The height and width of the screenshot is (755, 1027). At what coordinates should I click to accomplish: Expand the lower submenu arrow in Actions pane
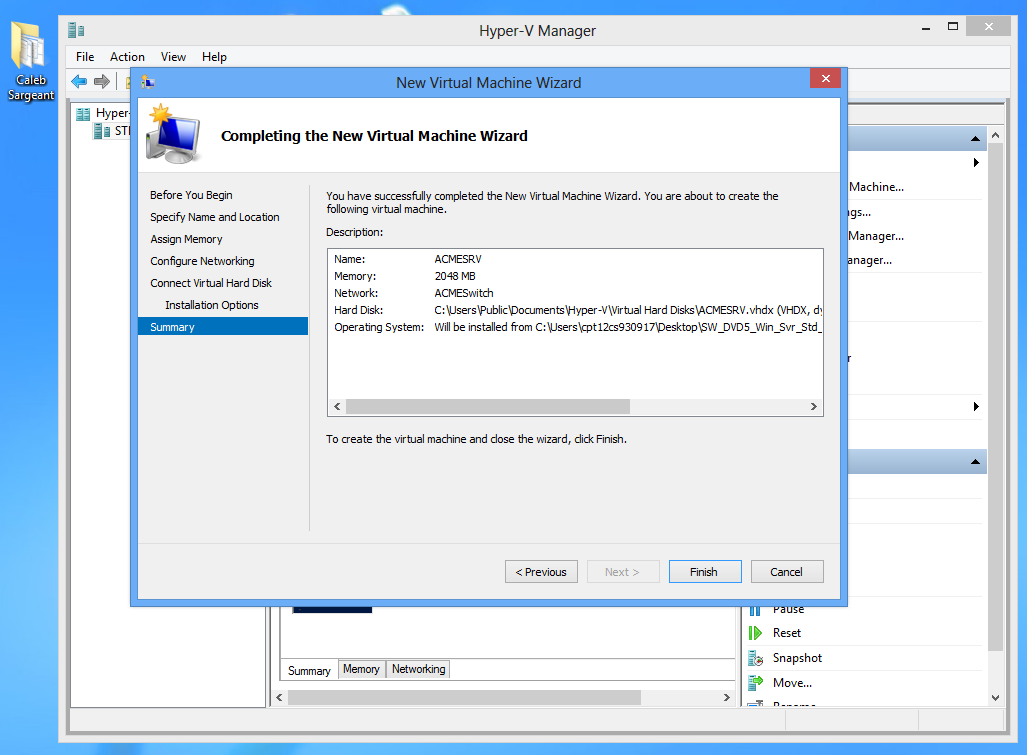tap(976, 407)
